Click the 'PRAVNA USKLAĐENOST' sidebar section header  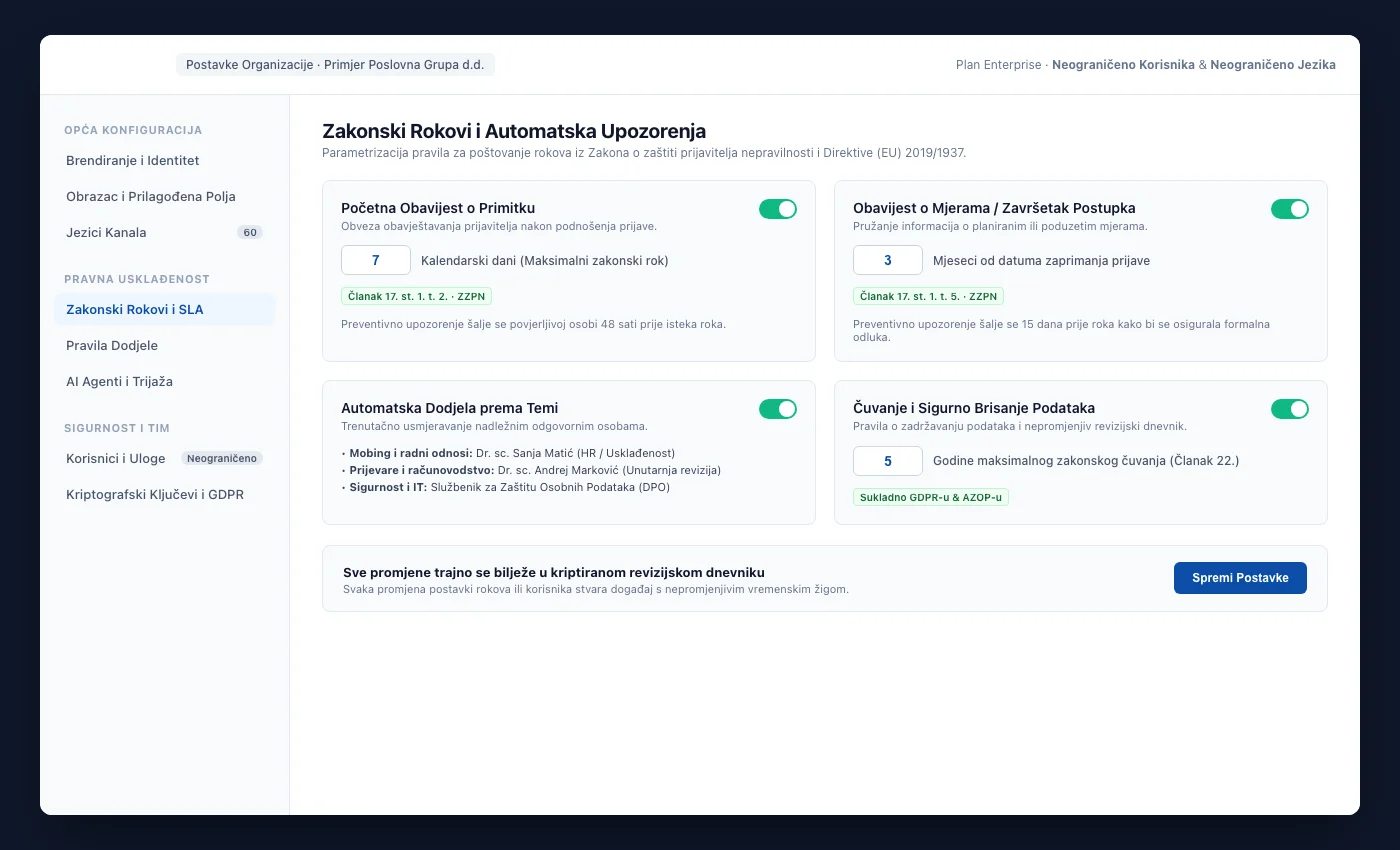click(x=137, y=279)
